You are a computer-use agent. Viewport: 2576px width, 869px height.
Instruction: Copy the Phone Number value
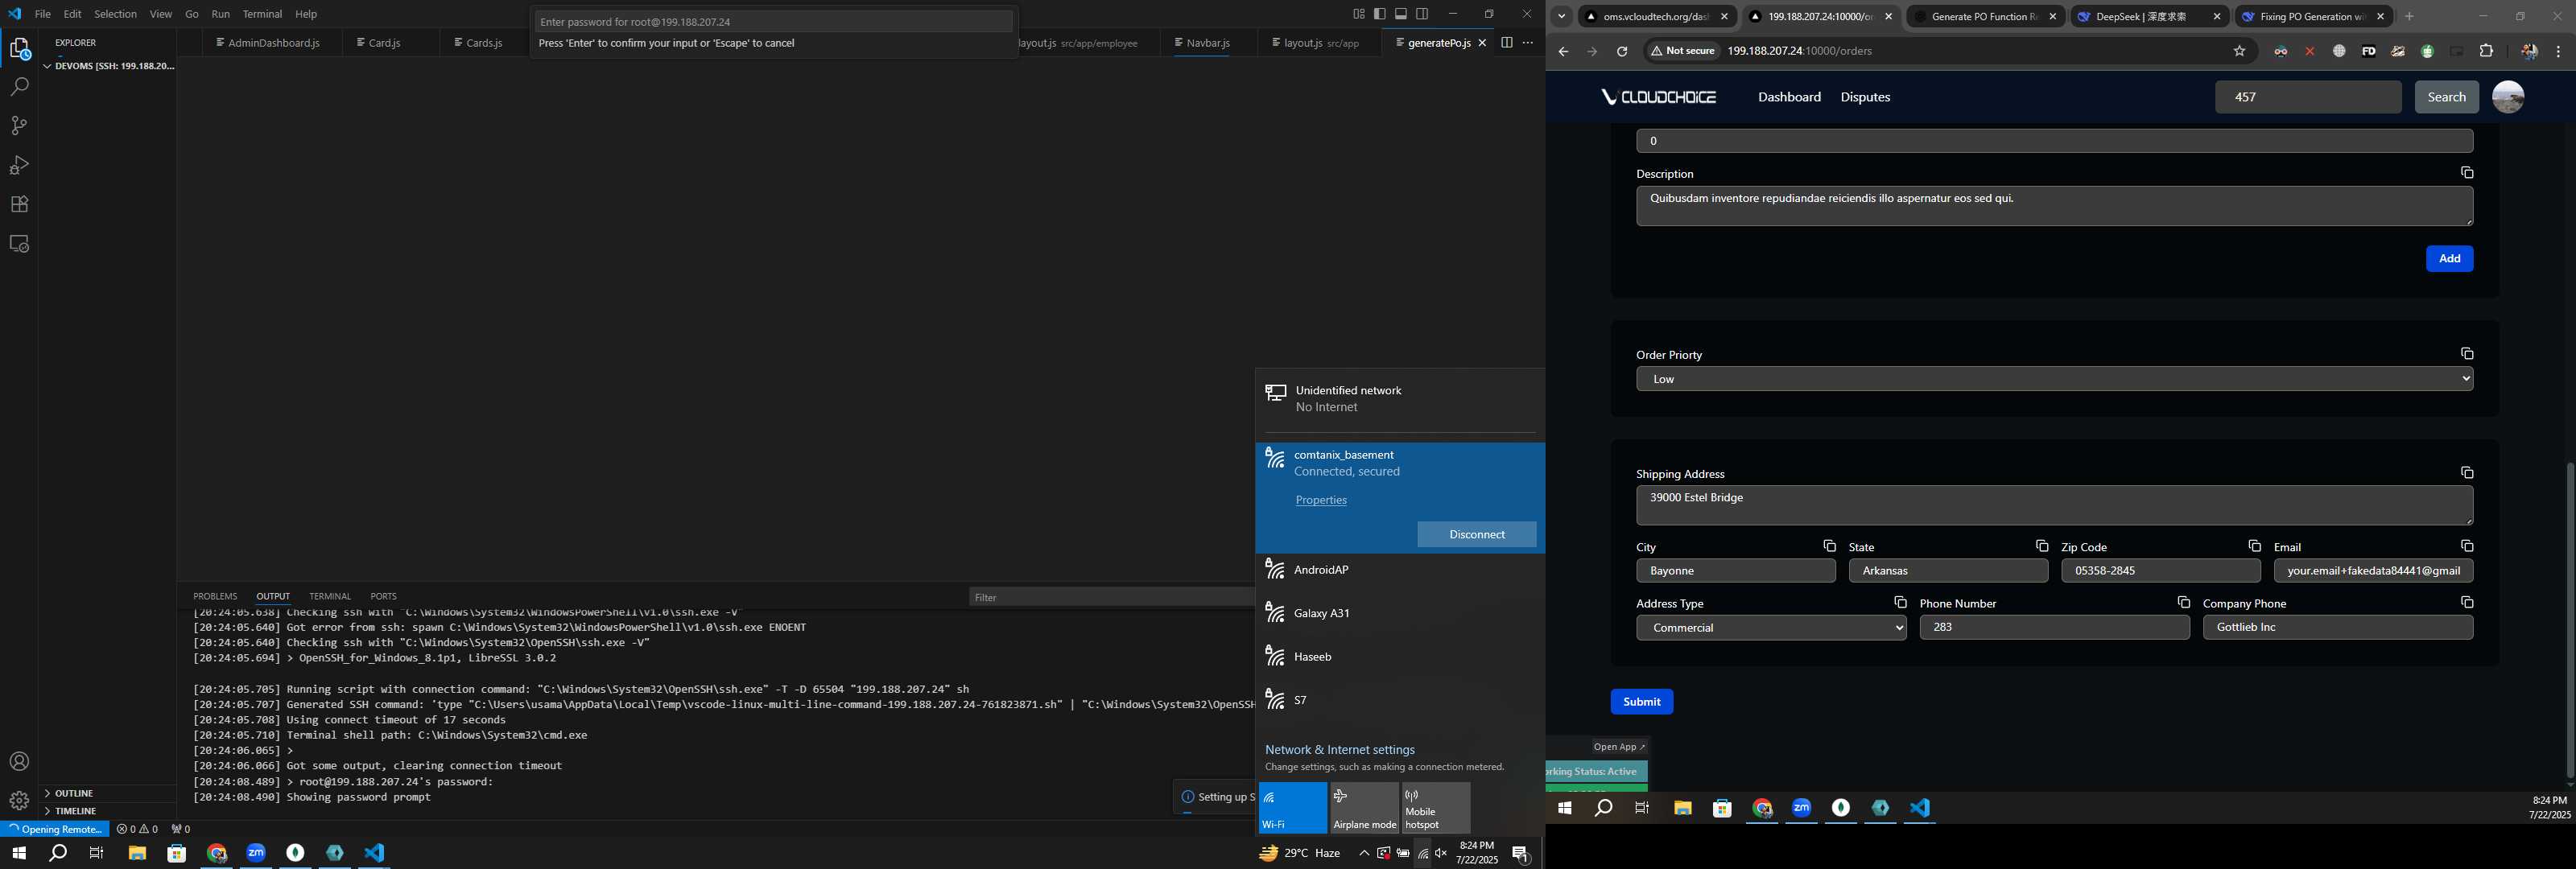[2183, 603]
